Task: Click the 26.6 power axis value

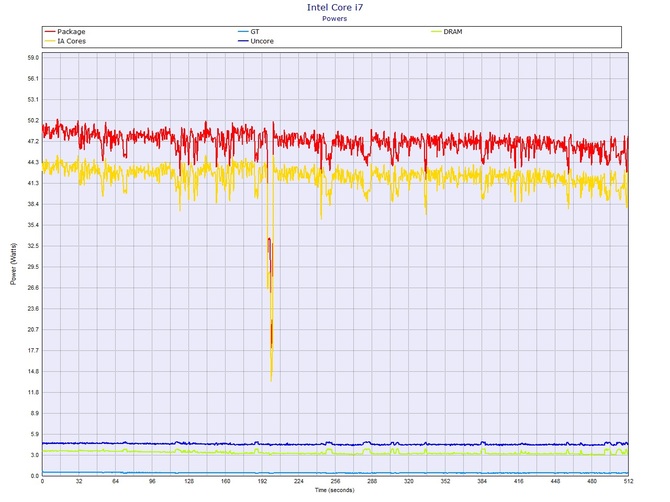Action: (x=33, y=288)
